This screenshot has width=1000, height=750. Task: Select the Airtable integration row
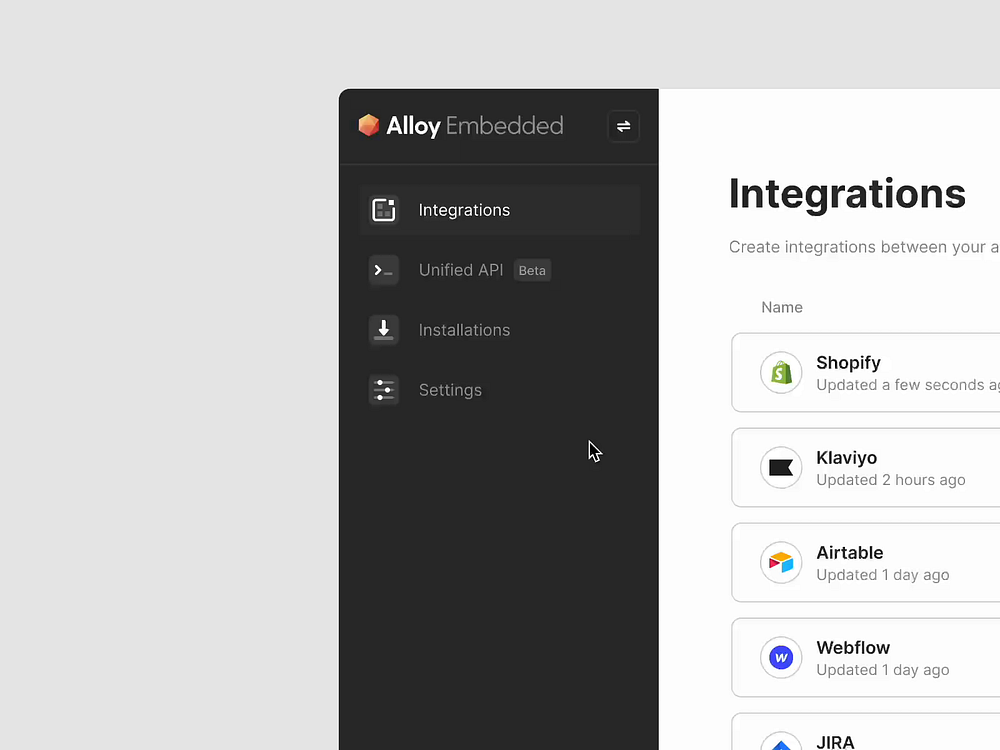[880, 562]
